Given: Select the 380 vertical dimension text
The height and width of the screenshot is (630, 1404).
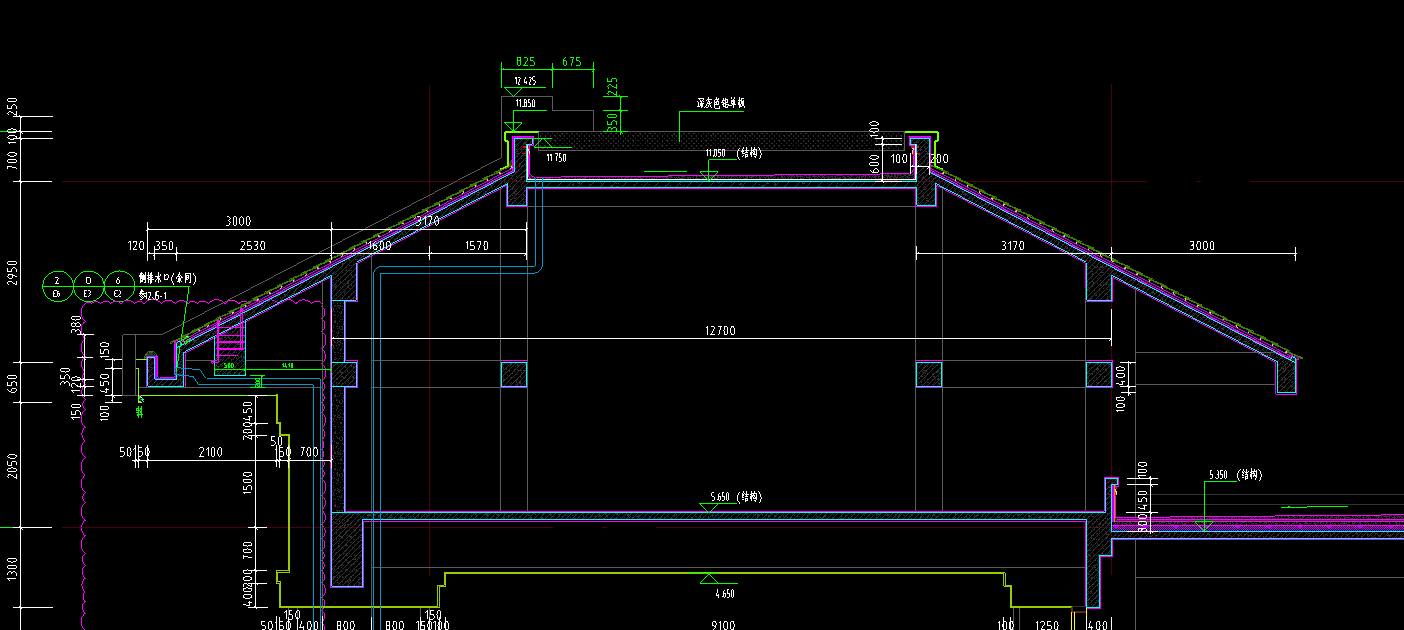Looking at the screenshot, I should (x=77, y=324).
